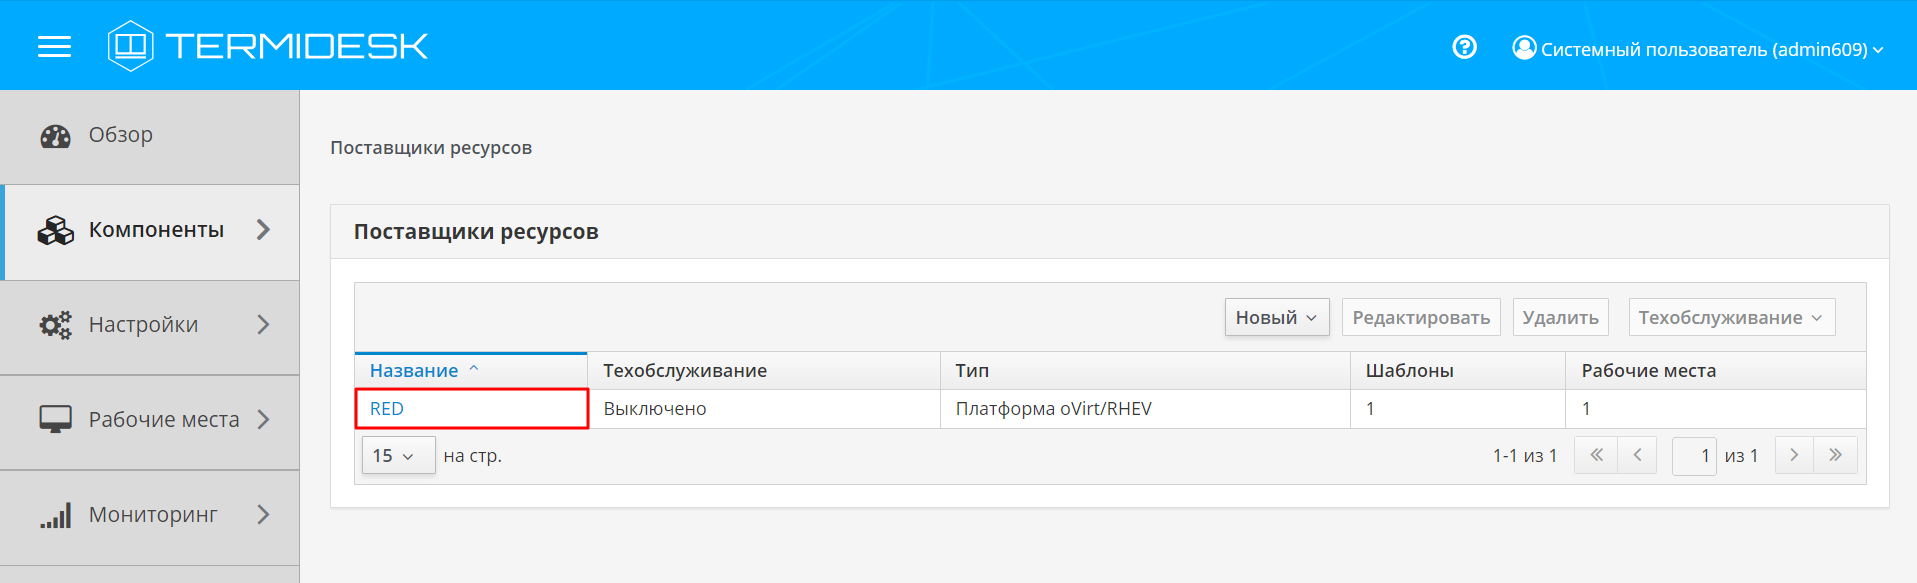Open the hamburger navigation menu
1917x583 pixels.
(x=54, y=47)
